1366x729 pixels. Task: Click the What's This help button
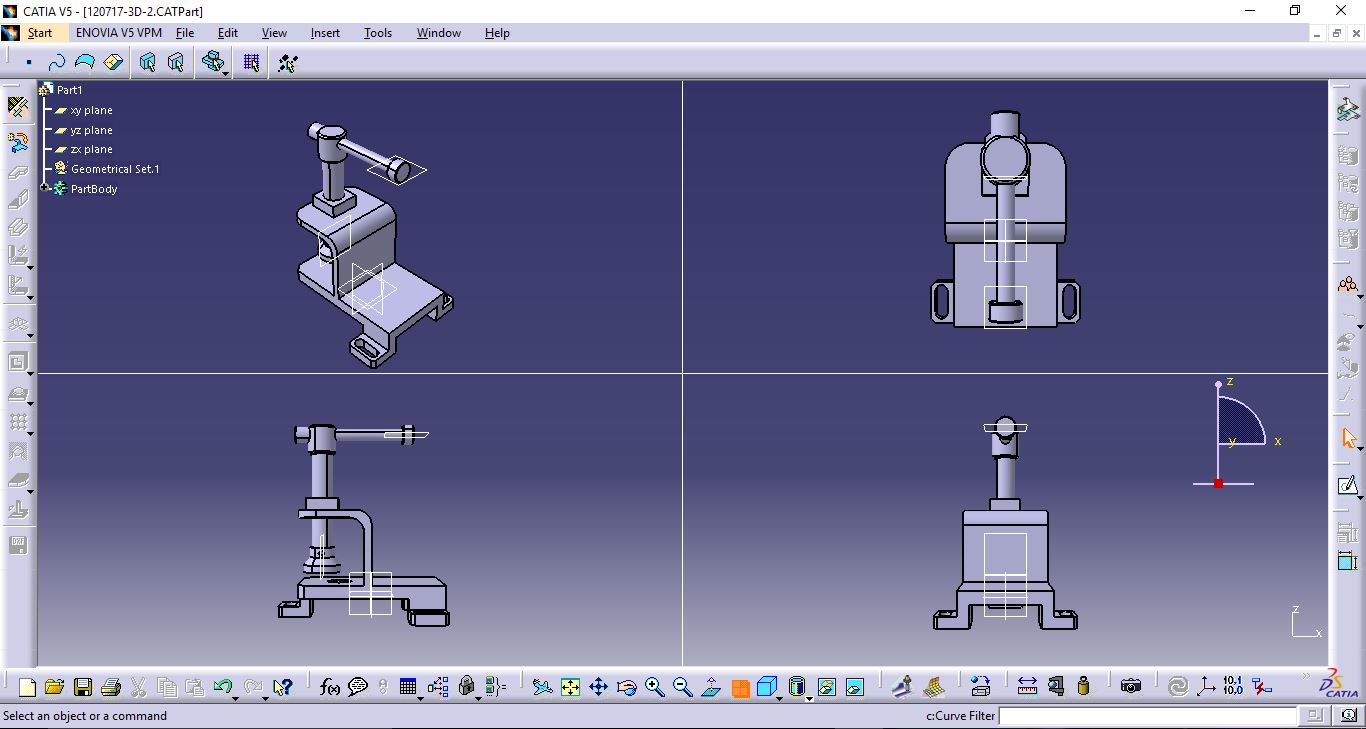click(x=282, y=687)
